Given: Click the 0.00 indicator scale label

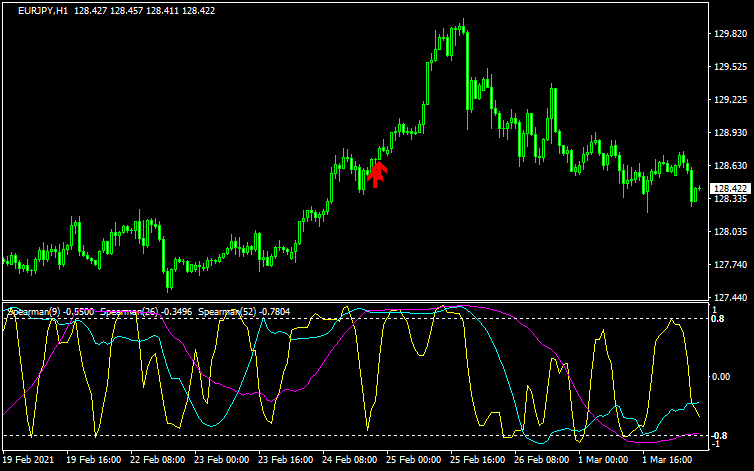Looking at the screenshot, I should 720,377.
